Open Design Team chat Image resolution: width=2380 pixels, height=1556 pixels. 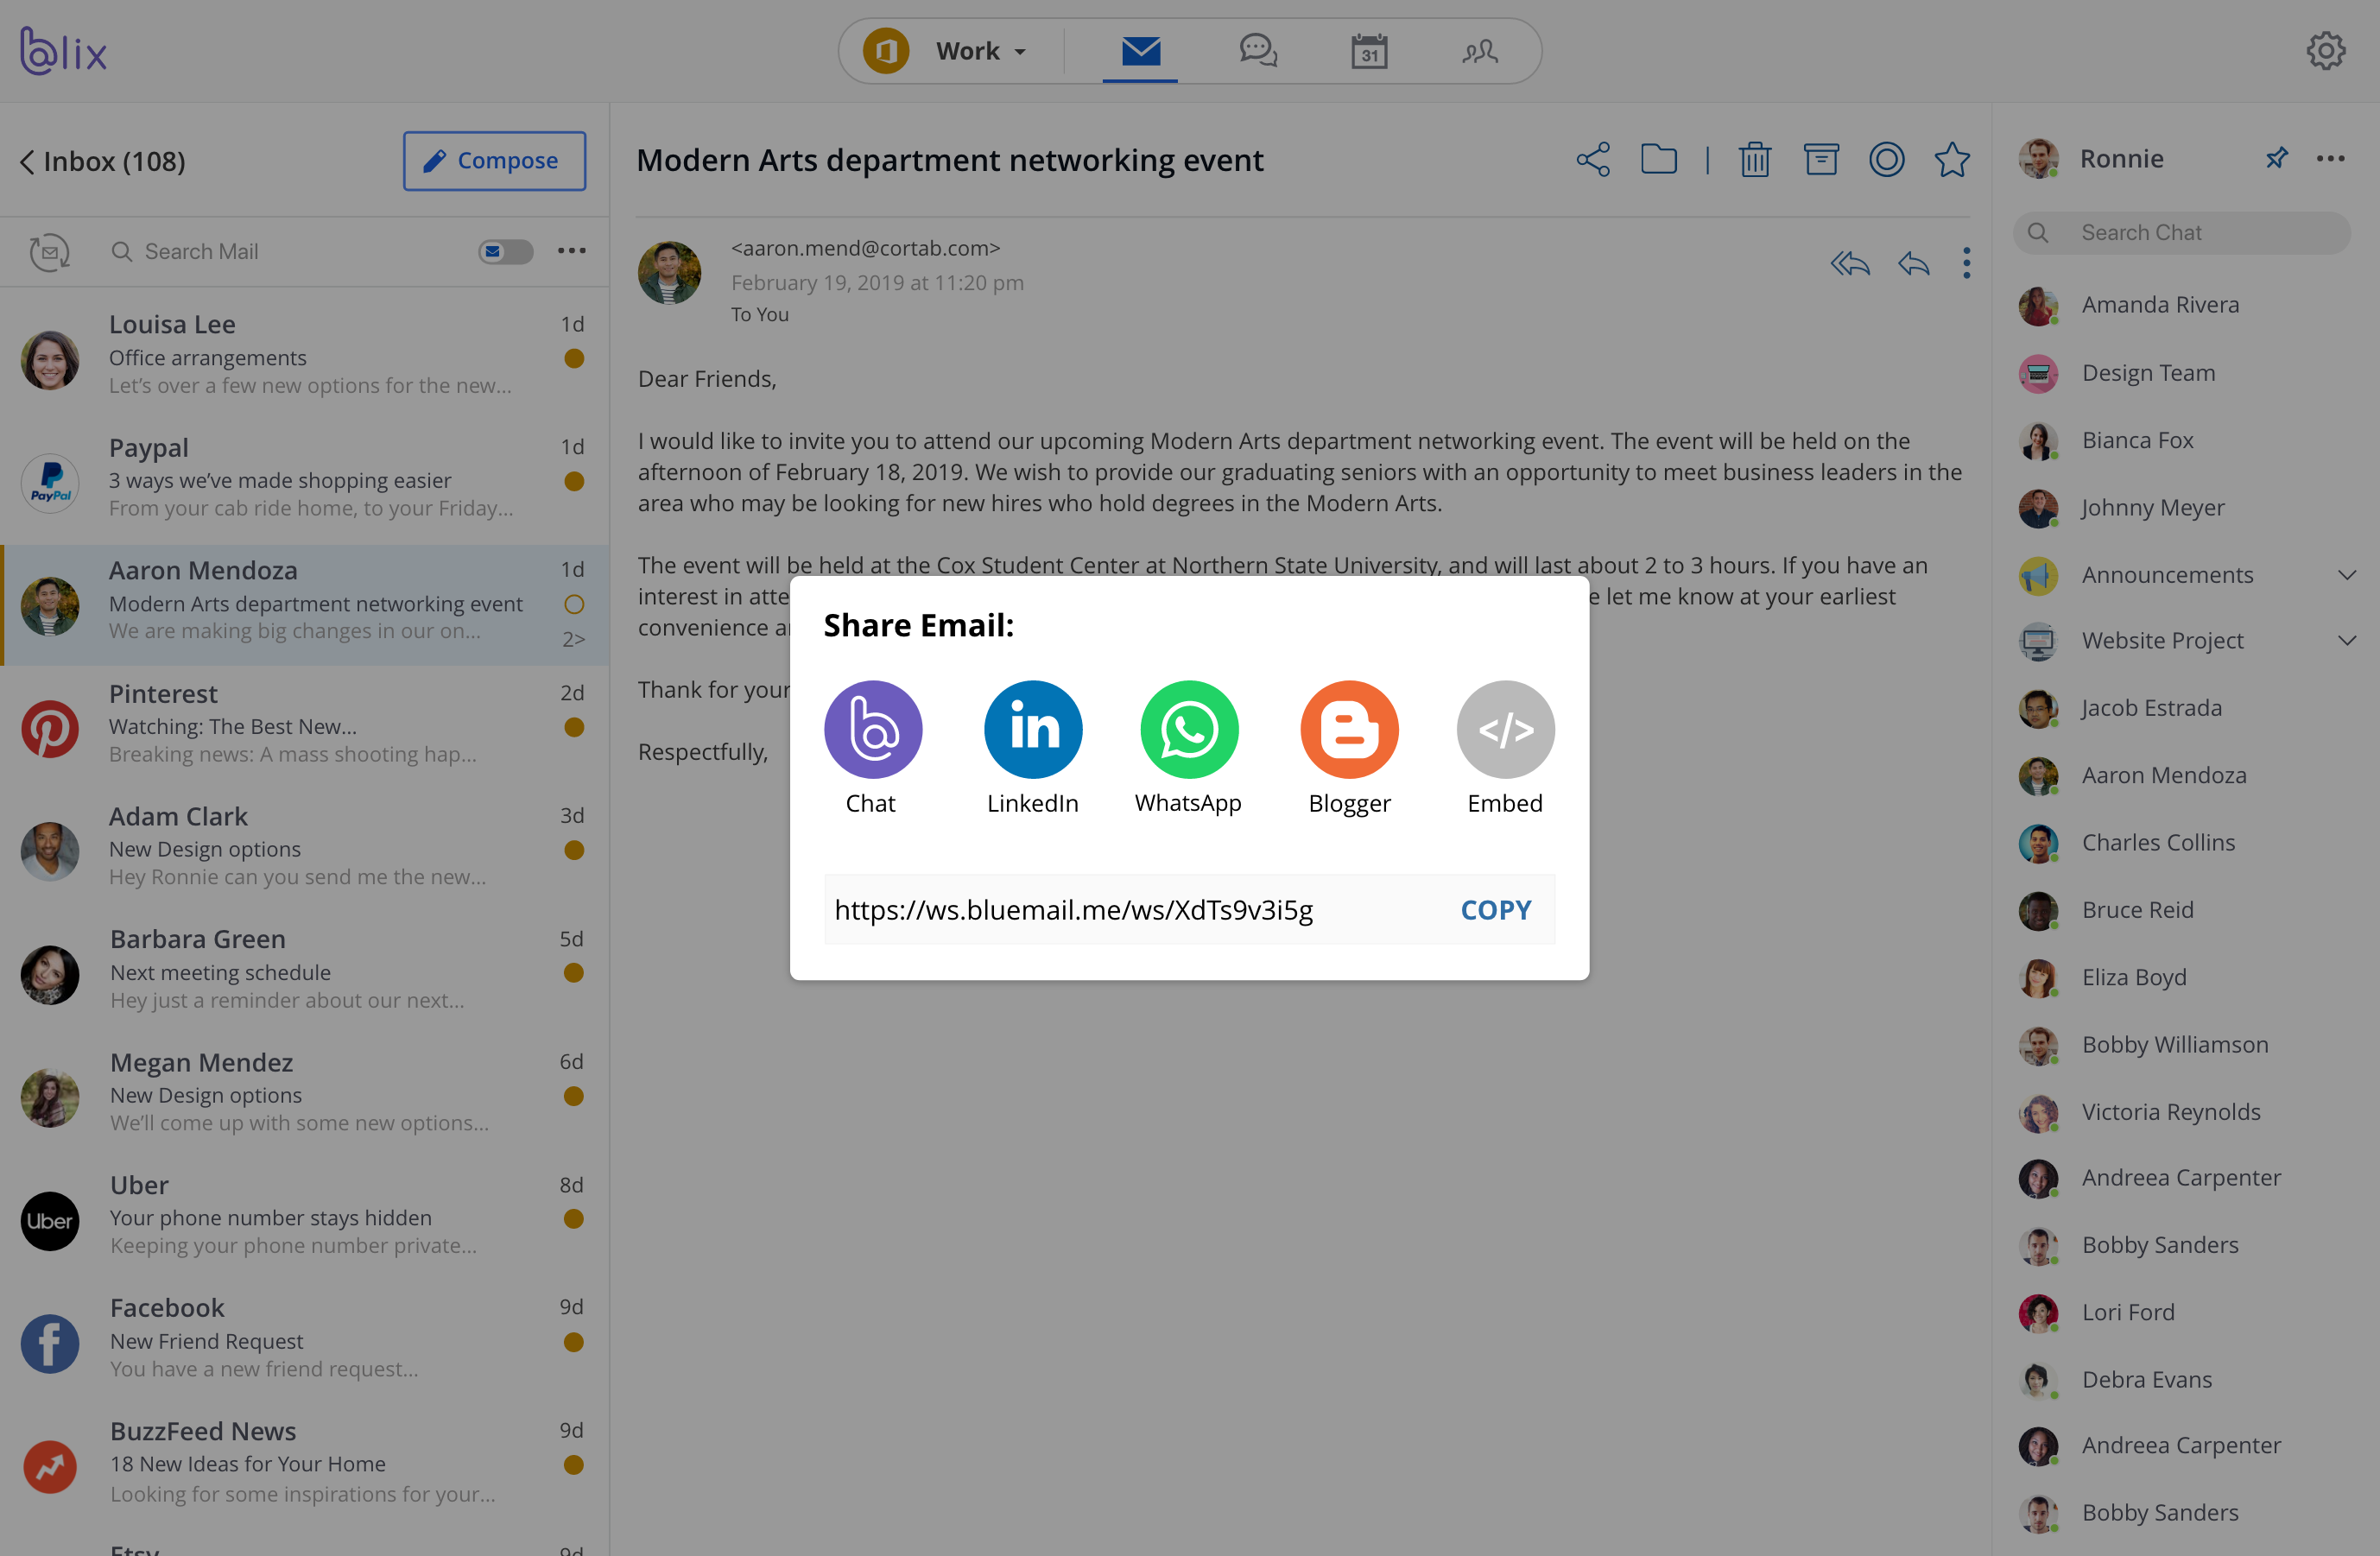click(2185, 373)
